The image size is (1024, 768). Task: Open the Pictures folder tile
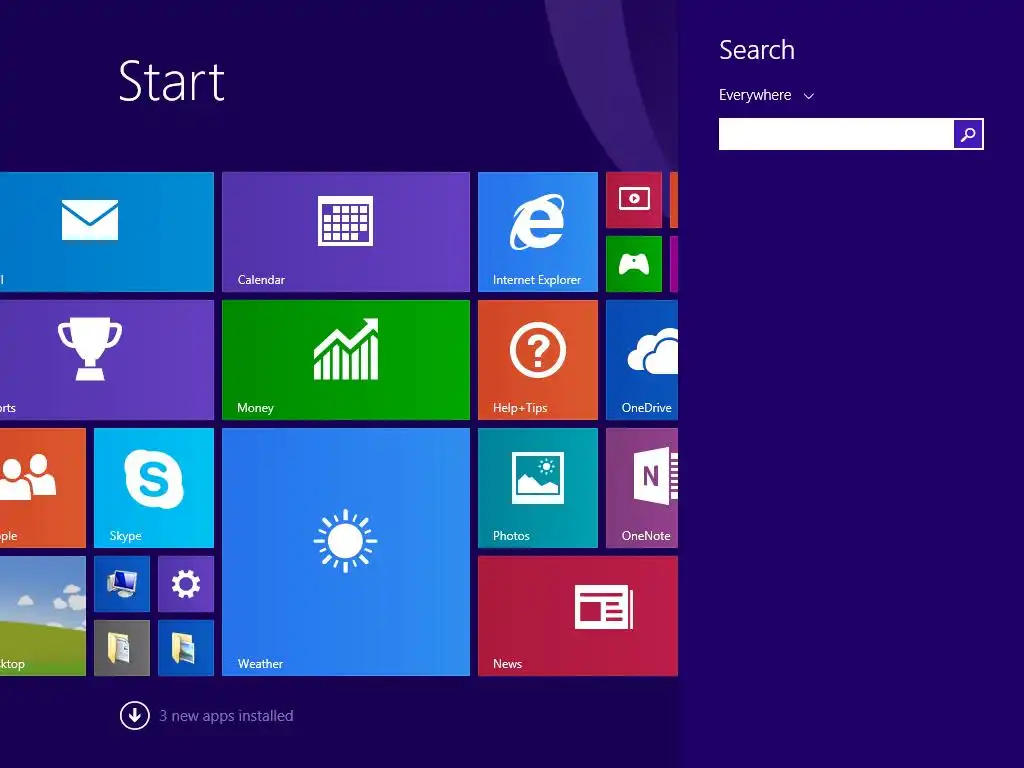185,648
